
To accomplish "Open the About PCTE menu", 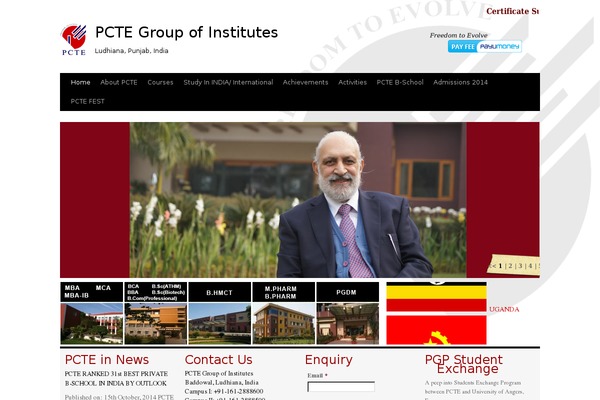I will point(119,82).
